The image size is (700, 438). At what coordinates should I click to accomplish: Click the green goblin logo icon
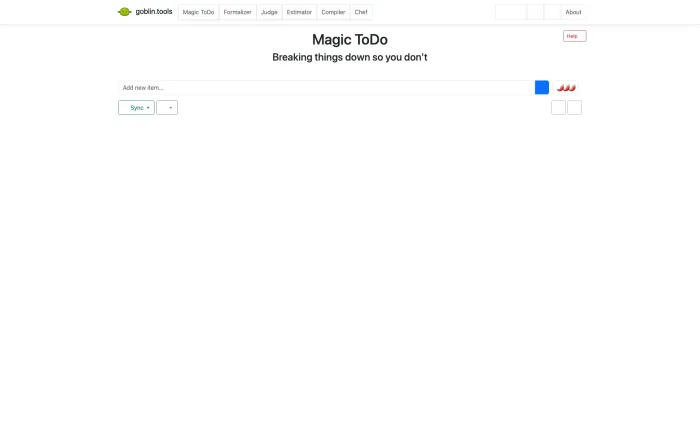pos(124,12)
